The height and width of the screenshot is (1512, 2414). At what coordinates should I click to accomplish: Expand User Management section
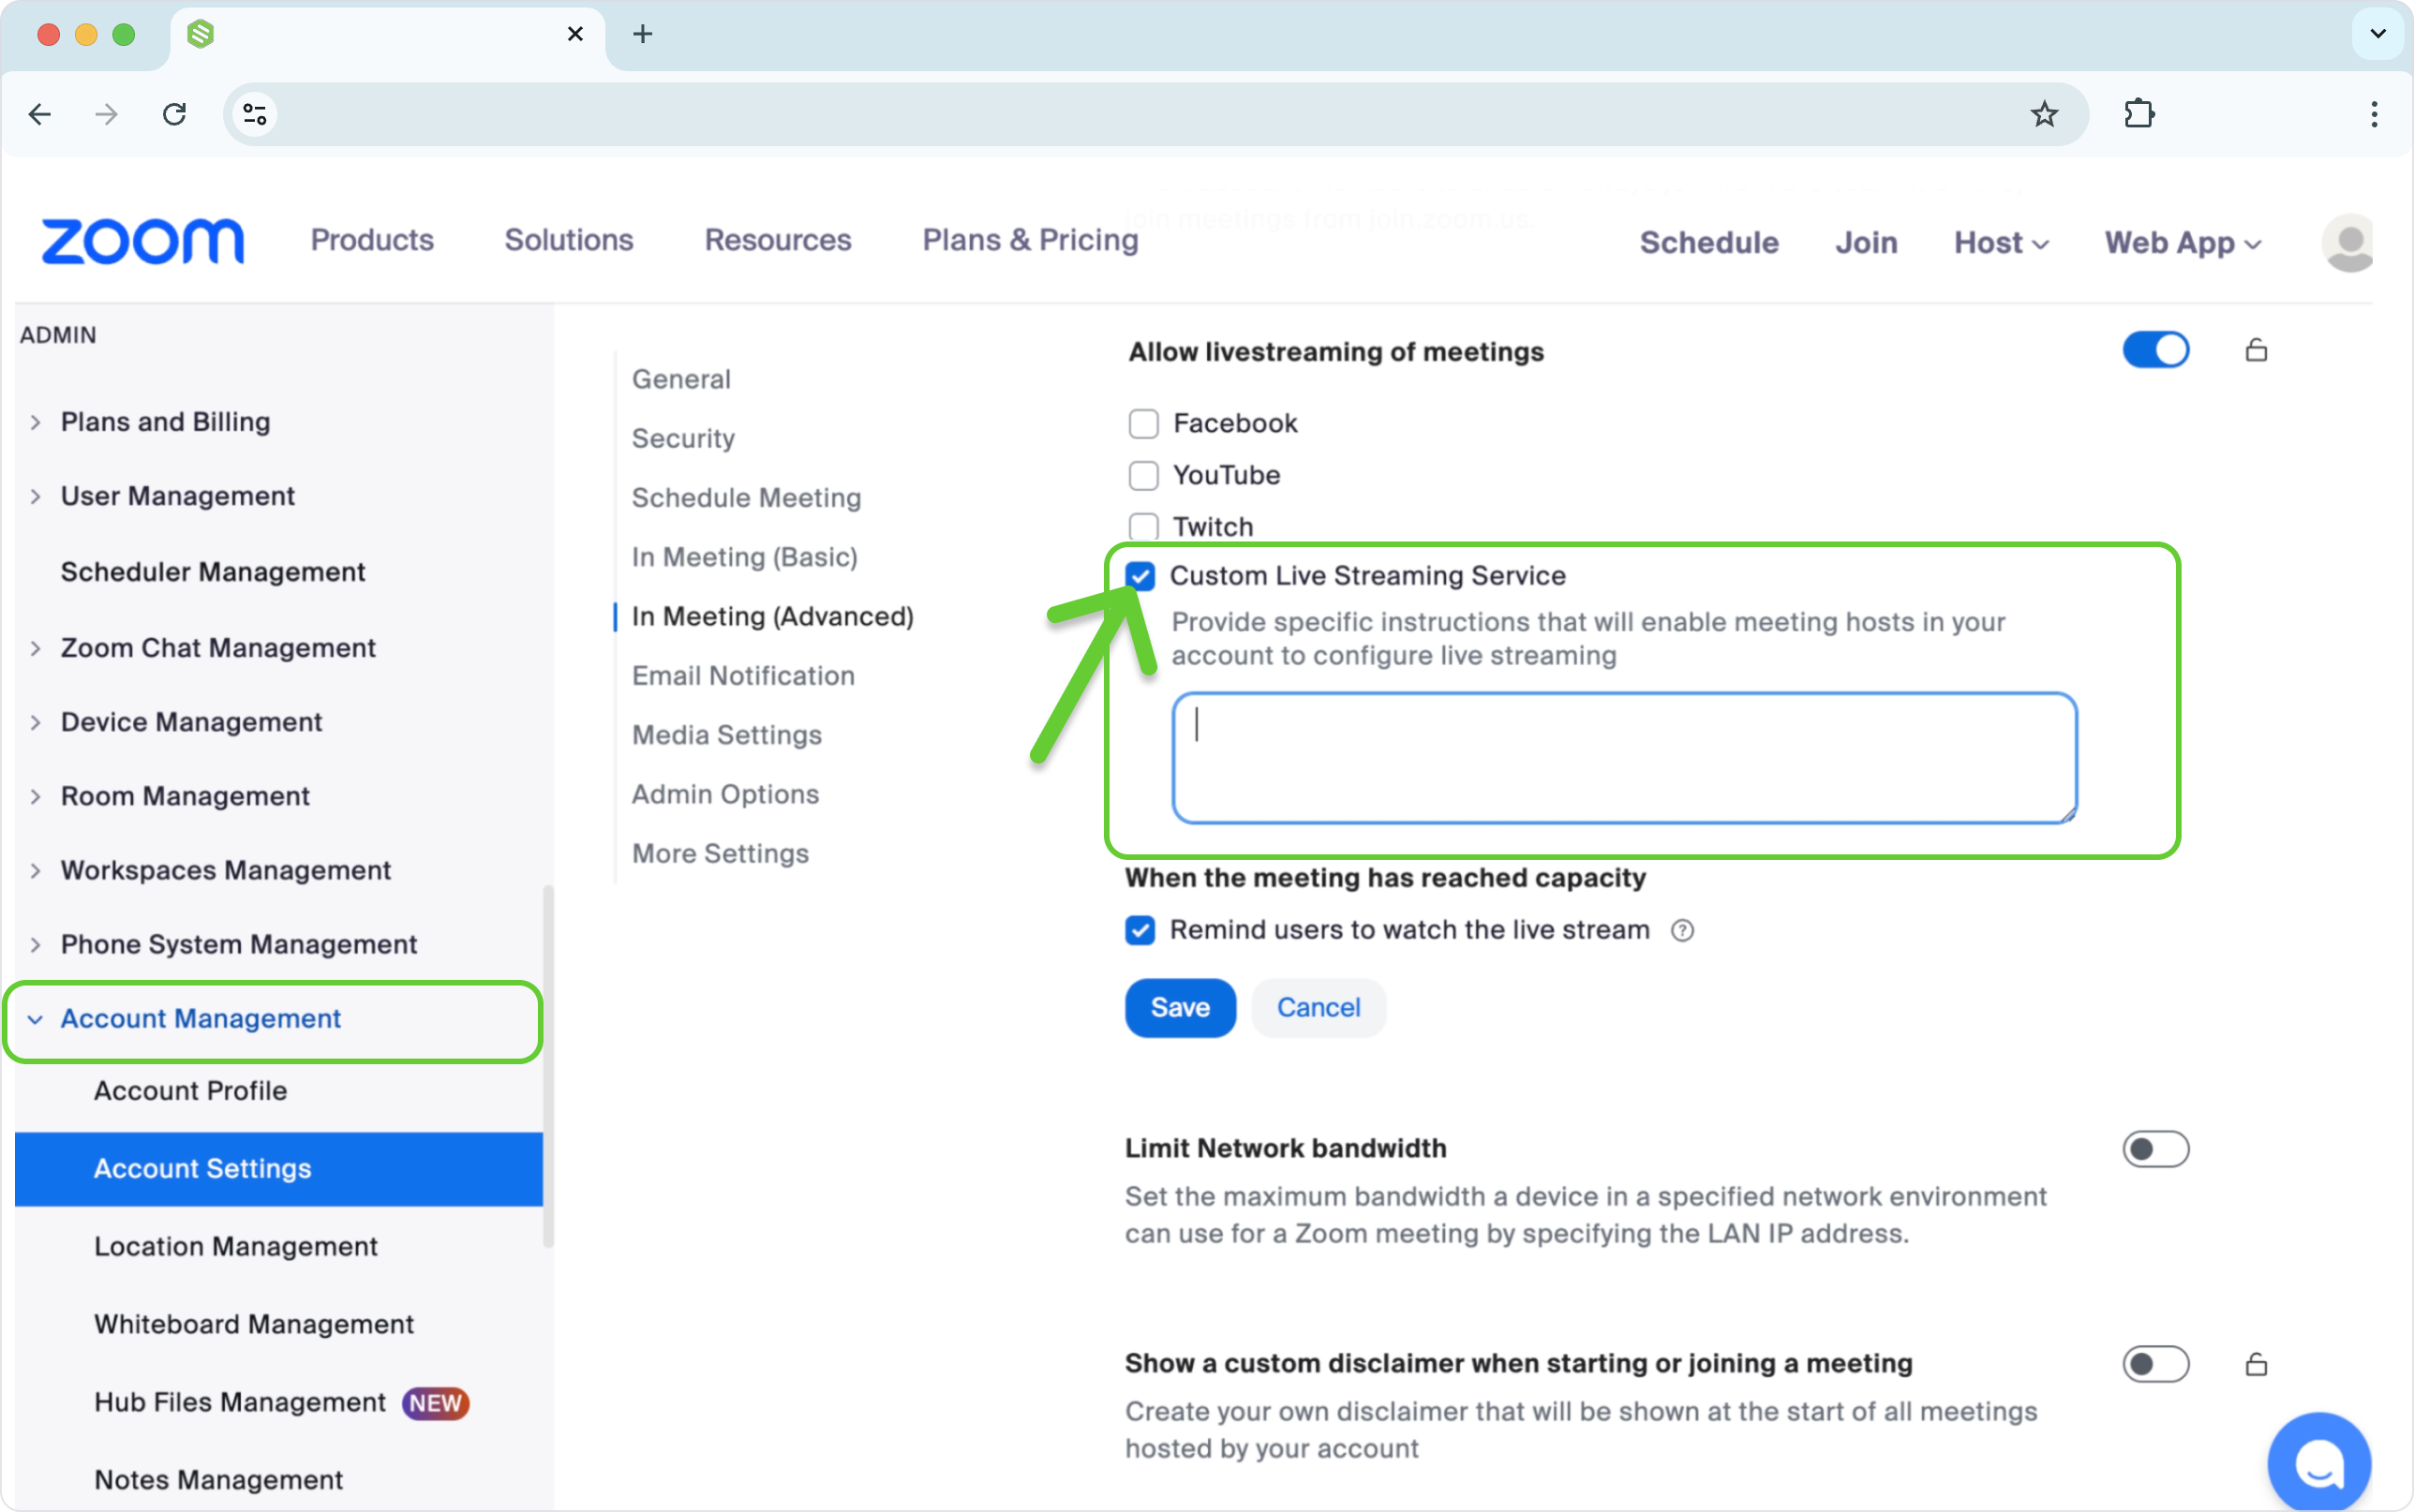[36, 497]
